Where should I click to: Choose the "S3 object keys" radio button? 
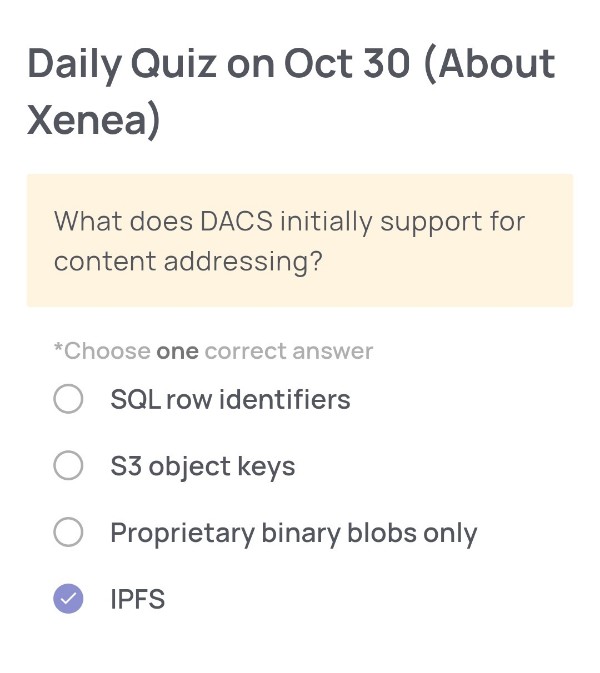68,466
